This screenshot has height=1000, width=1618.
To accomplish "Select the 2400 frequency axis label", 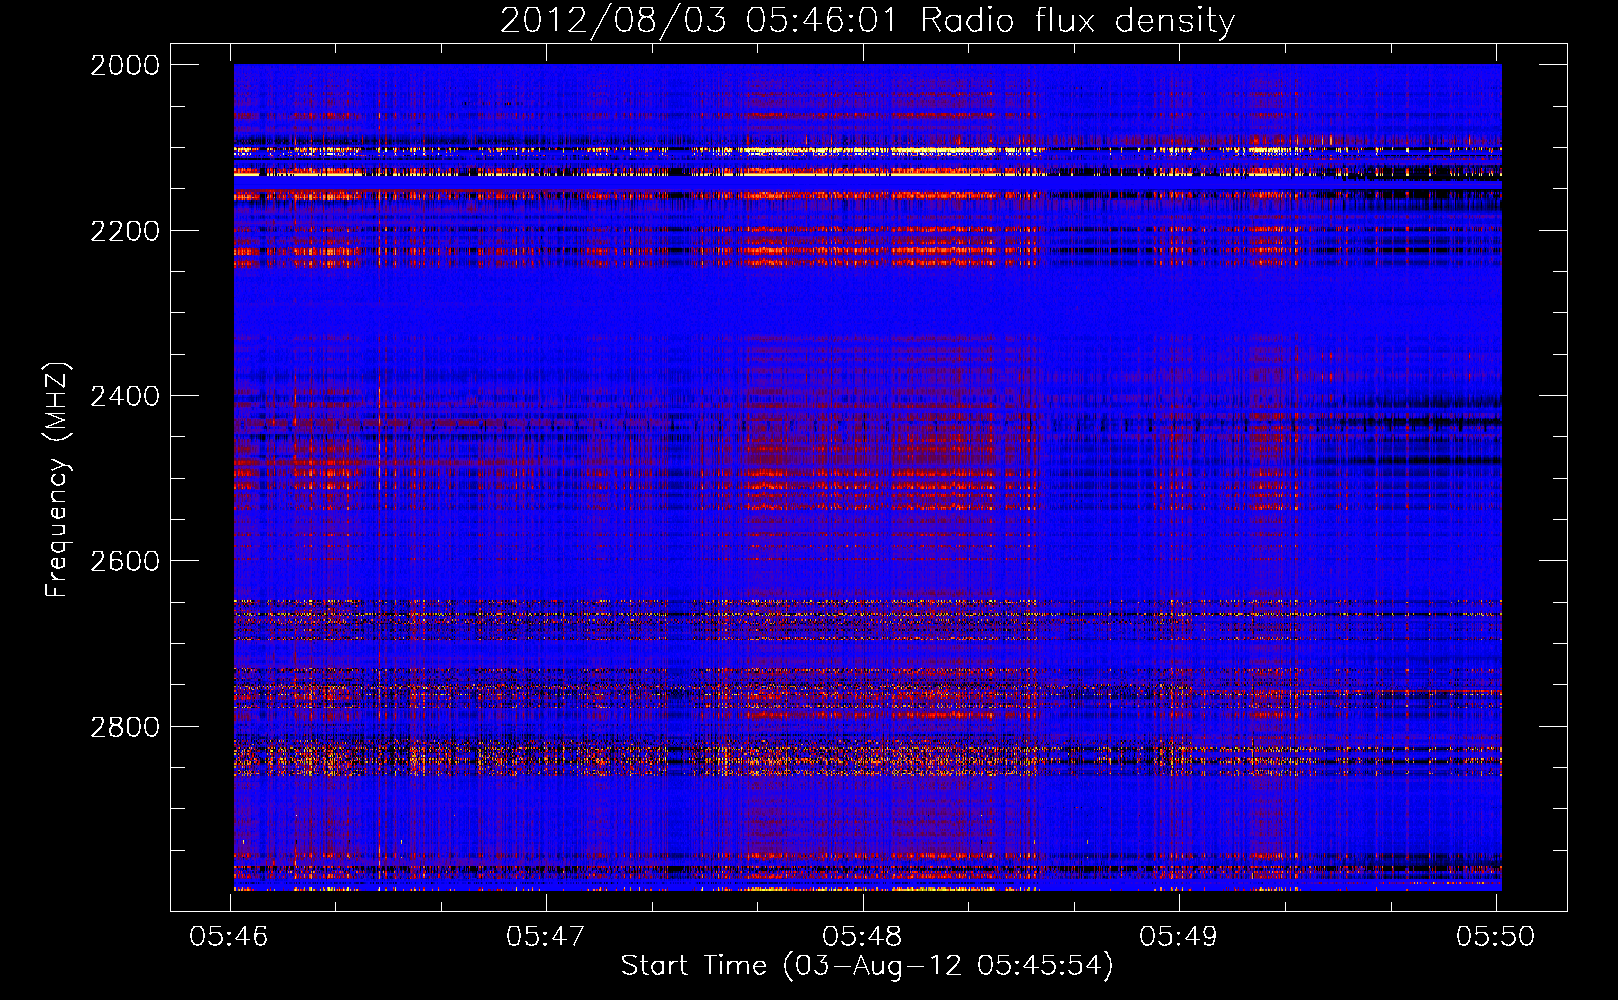I will [125, 397].
